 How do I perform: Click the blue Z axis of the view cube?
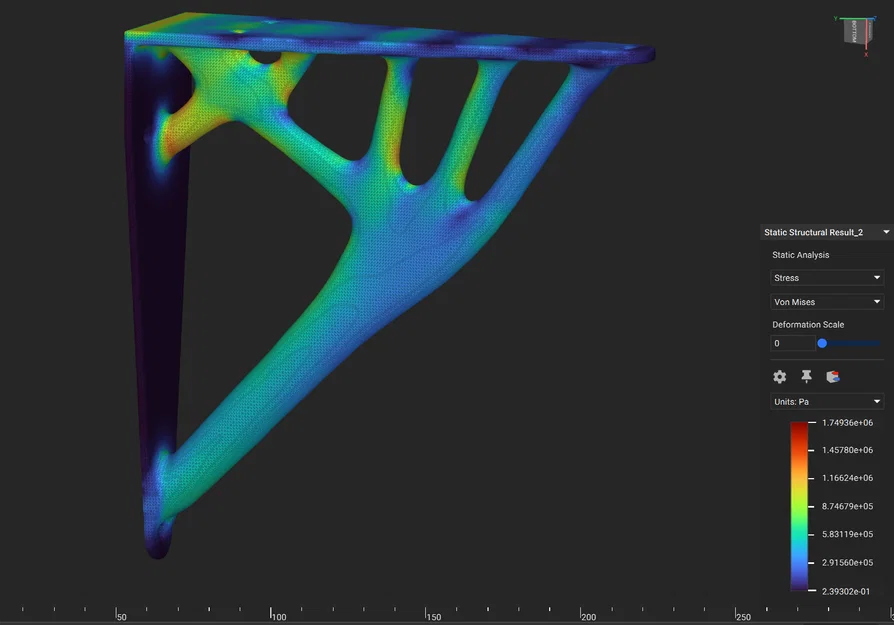coord(875,18)
